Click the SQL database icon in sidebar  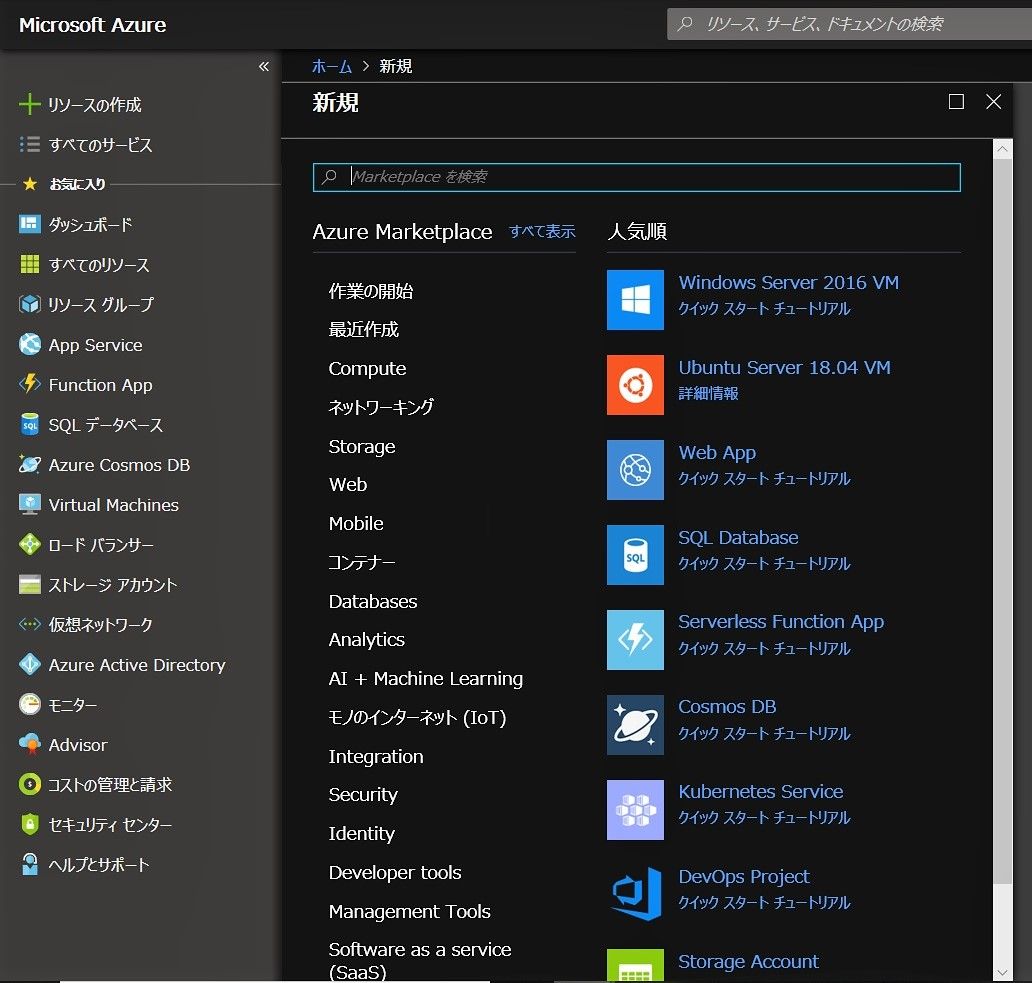(x=29, y=424)
